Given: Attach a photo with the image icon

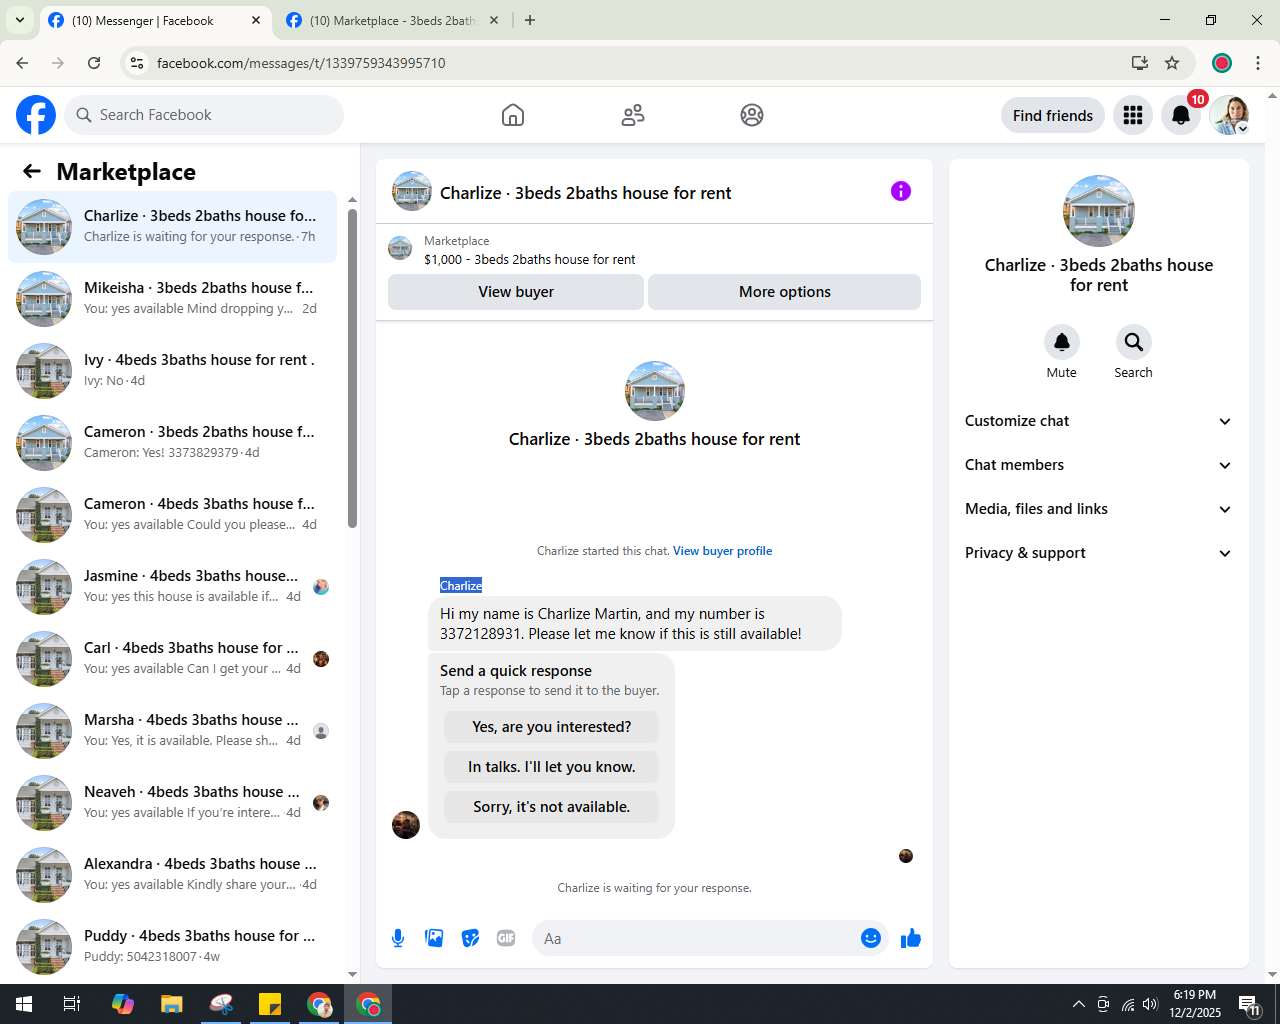Looking at the screenshot, I should 434,938.
